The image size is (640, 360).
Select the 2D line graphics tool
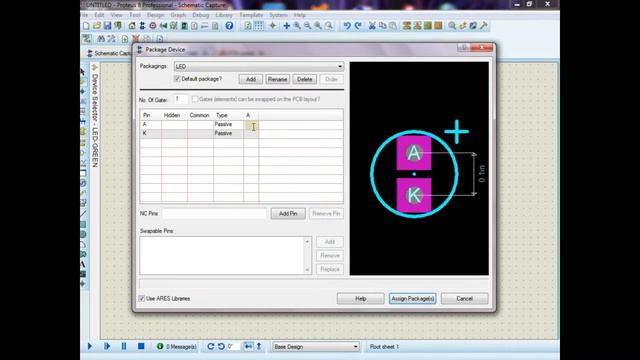pos(83,213)
